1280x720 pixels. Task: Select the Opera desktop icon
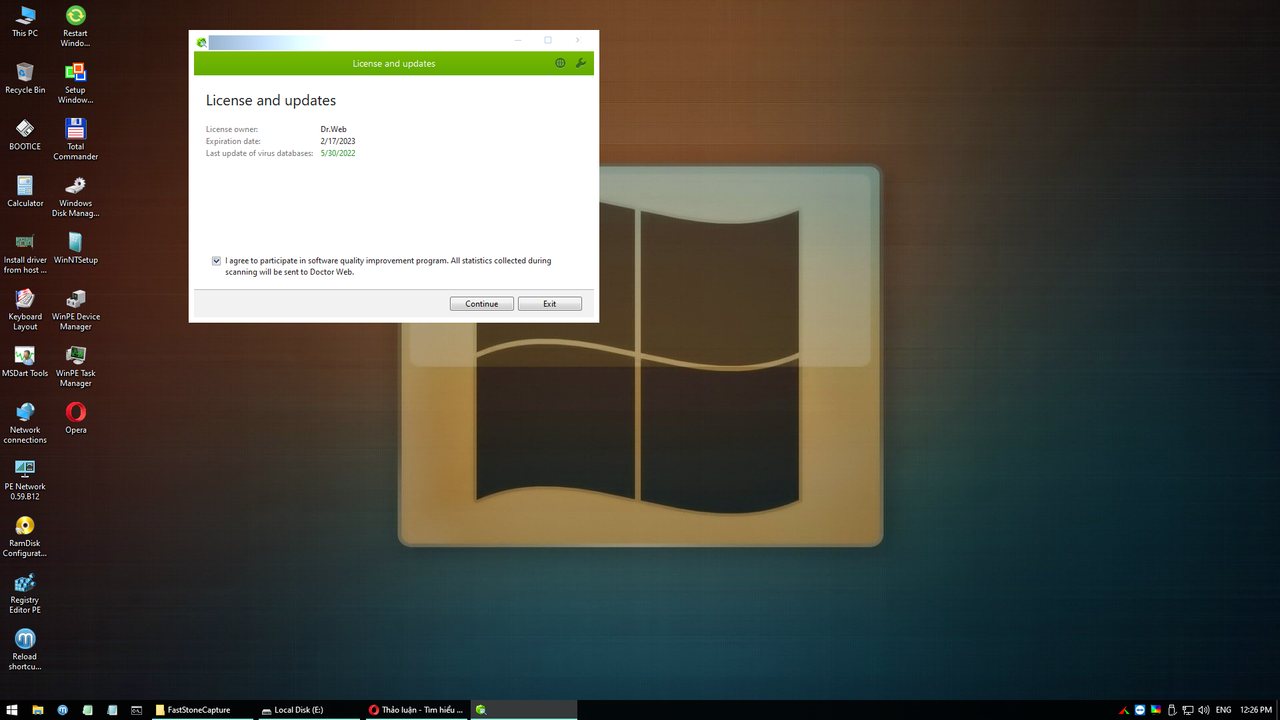coord(75,419)
